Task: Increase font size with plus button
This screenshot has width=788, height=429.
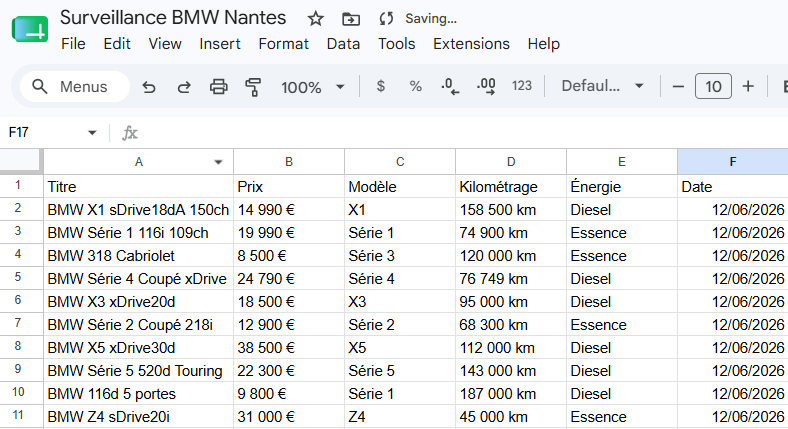Action: pos(748,86)
